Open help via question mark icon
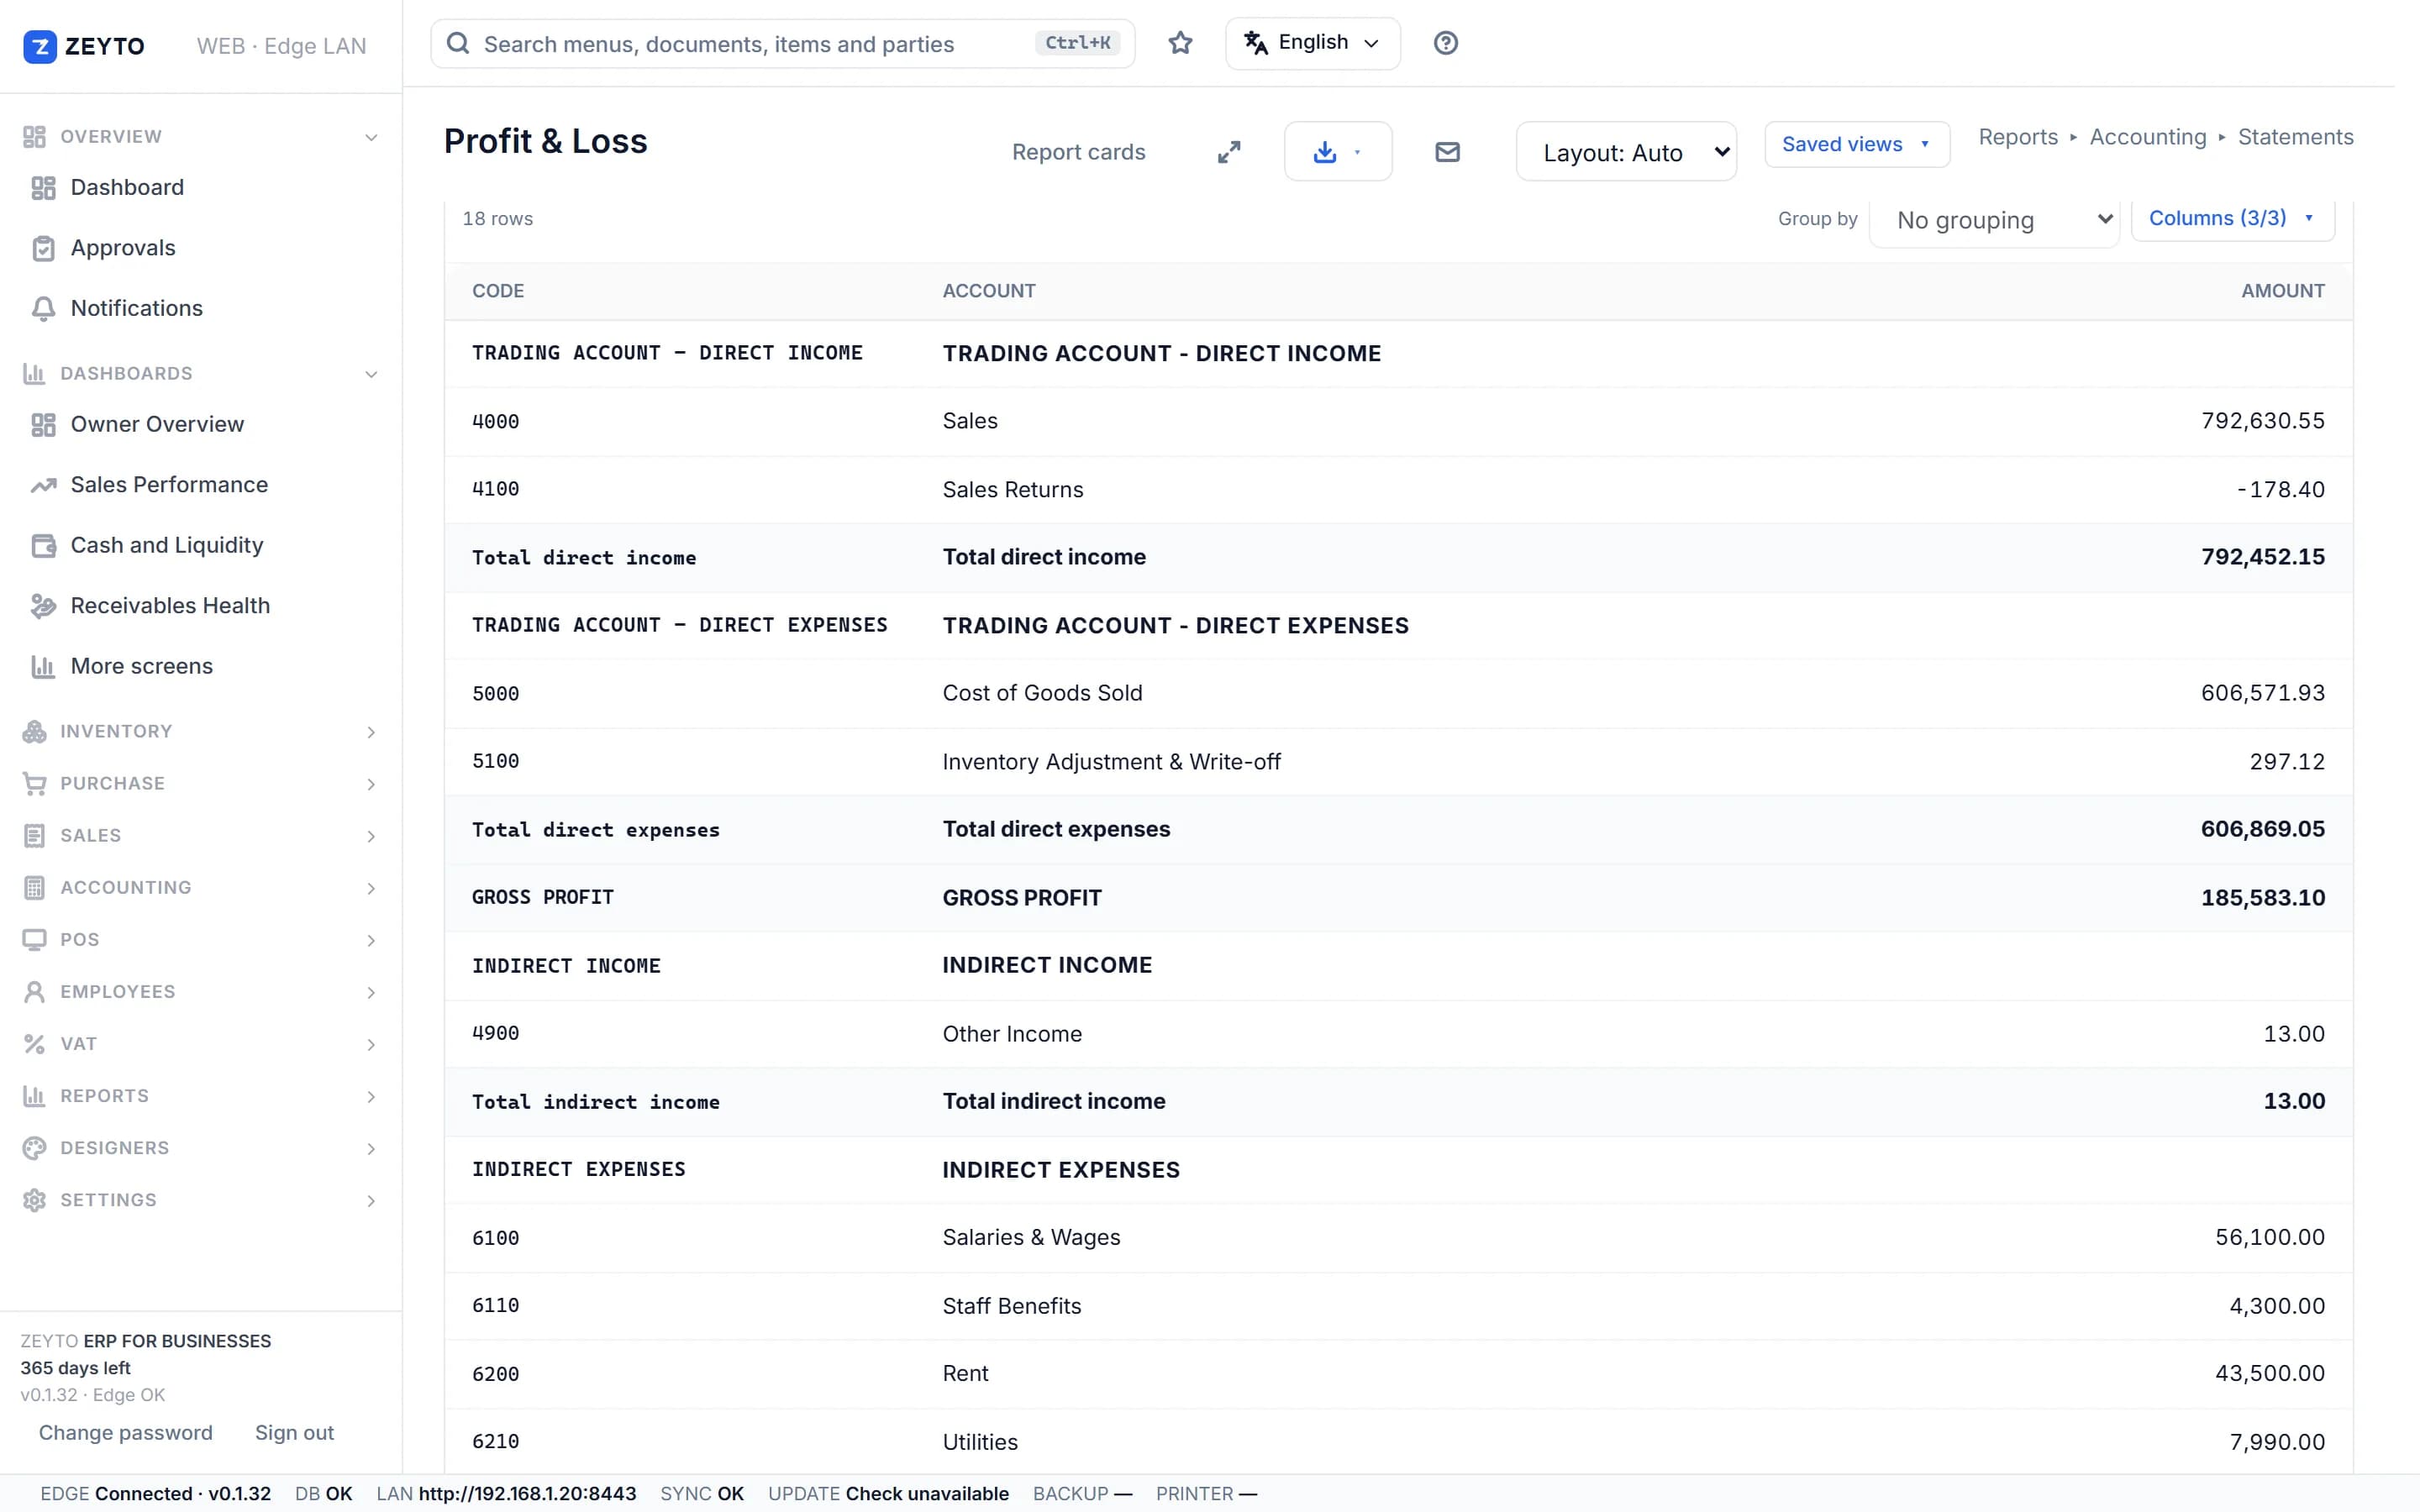The width and height of the screenshot is (2420, 1512). [x=1445, y=43]
